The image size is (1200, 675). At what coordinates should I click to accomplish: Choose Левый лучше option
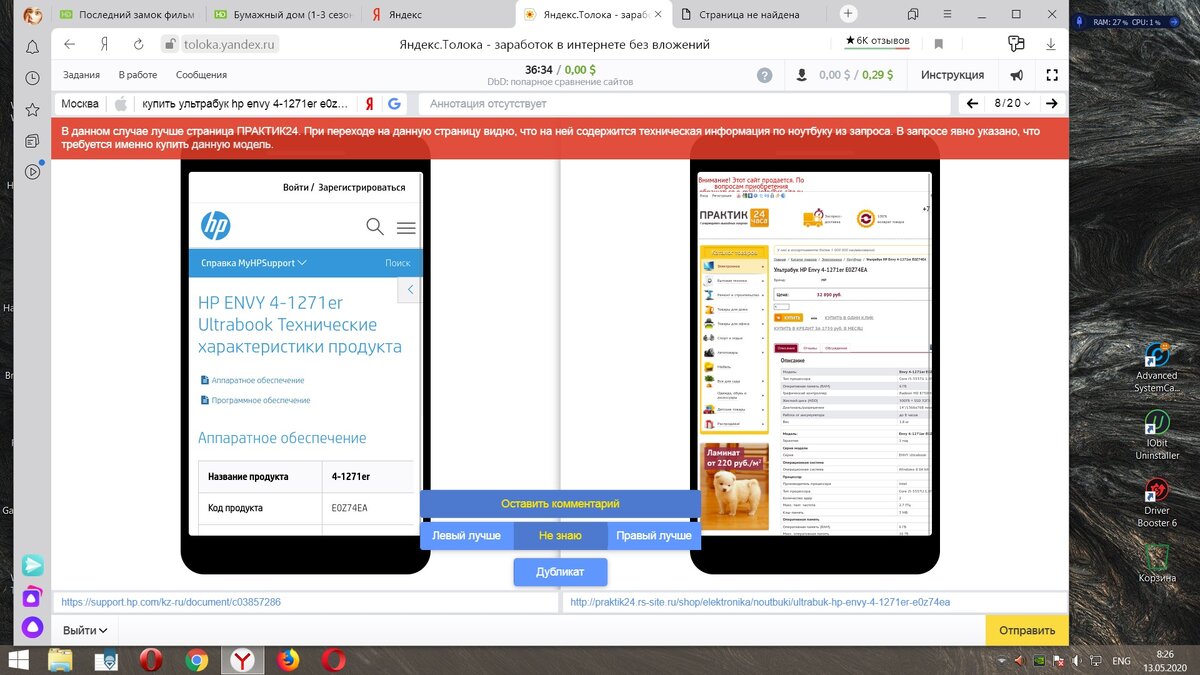tap(466, 536)
